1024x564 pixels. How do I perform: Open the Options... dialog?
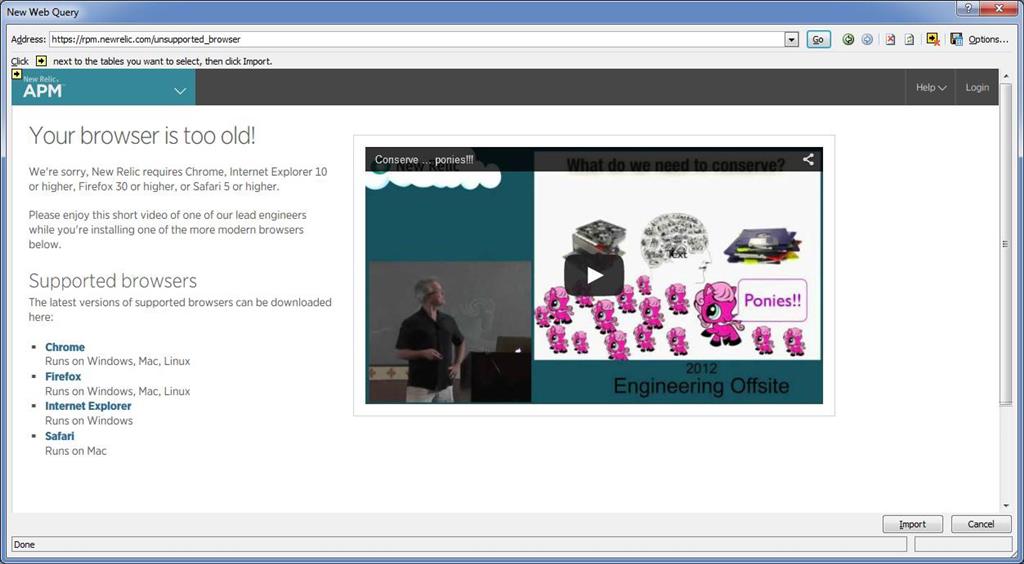(988, 40)
